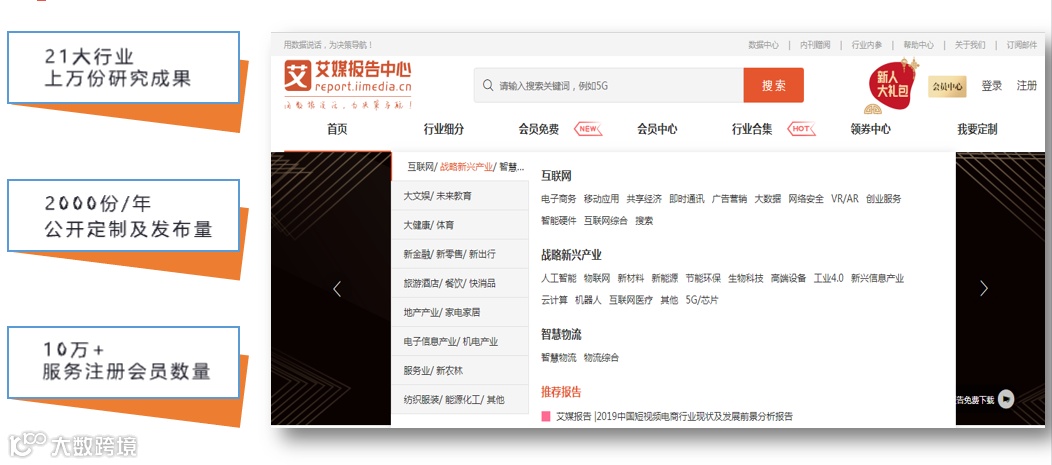The width and height of the screenshot is (1052, 465).
Task: Open 帮助中心 in the top bar
Action: point(918,45)
